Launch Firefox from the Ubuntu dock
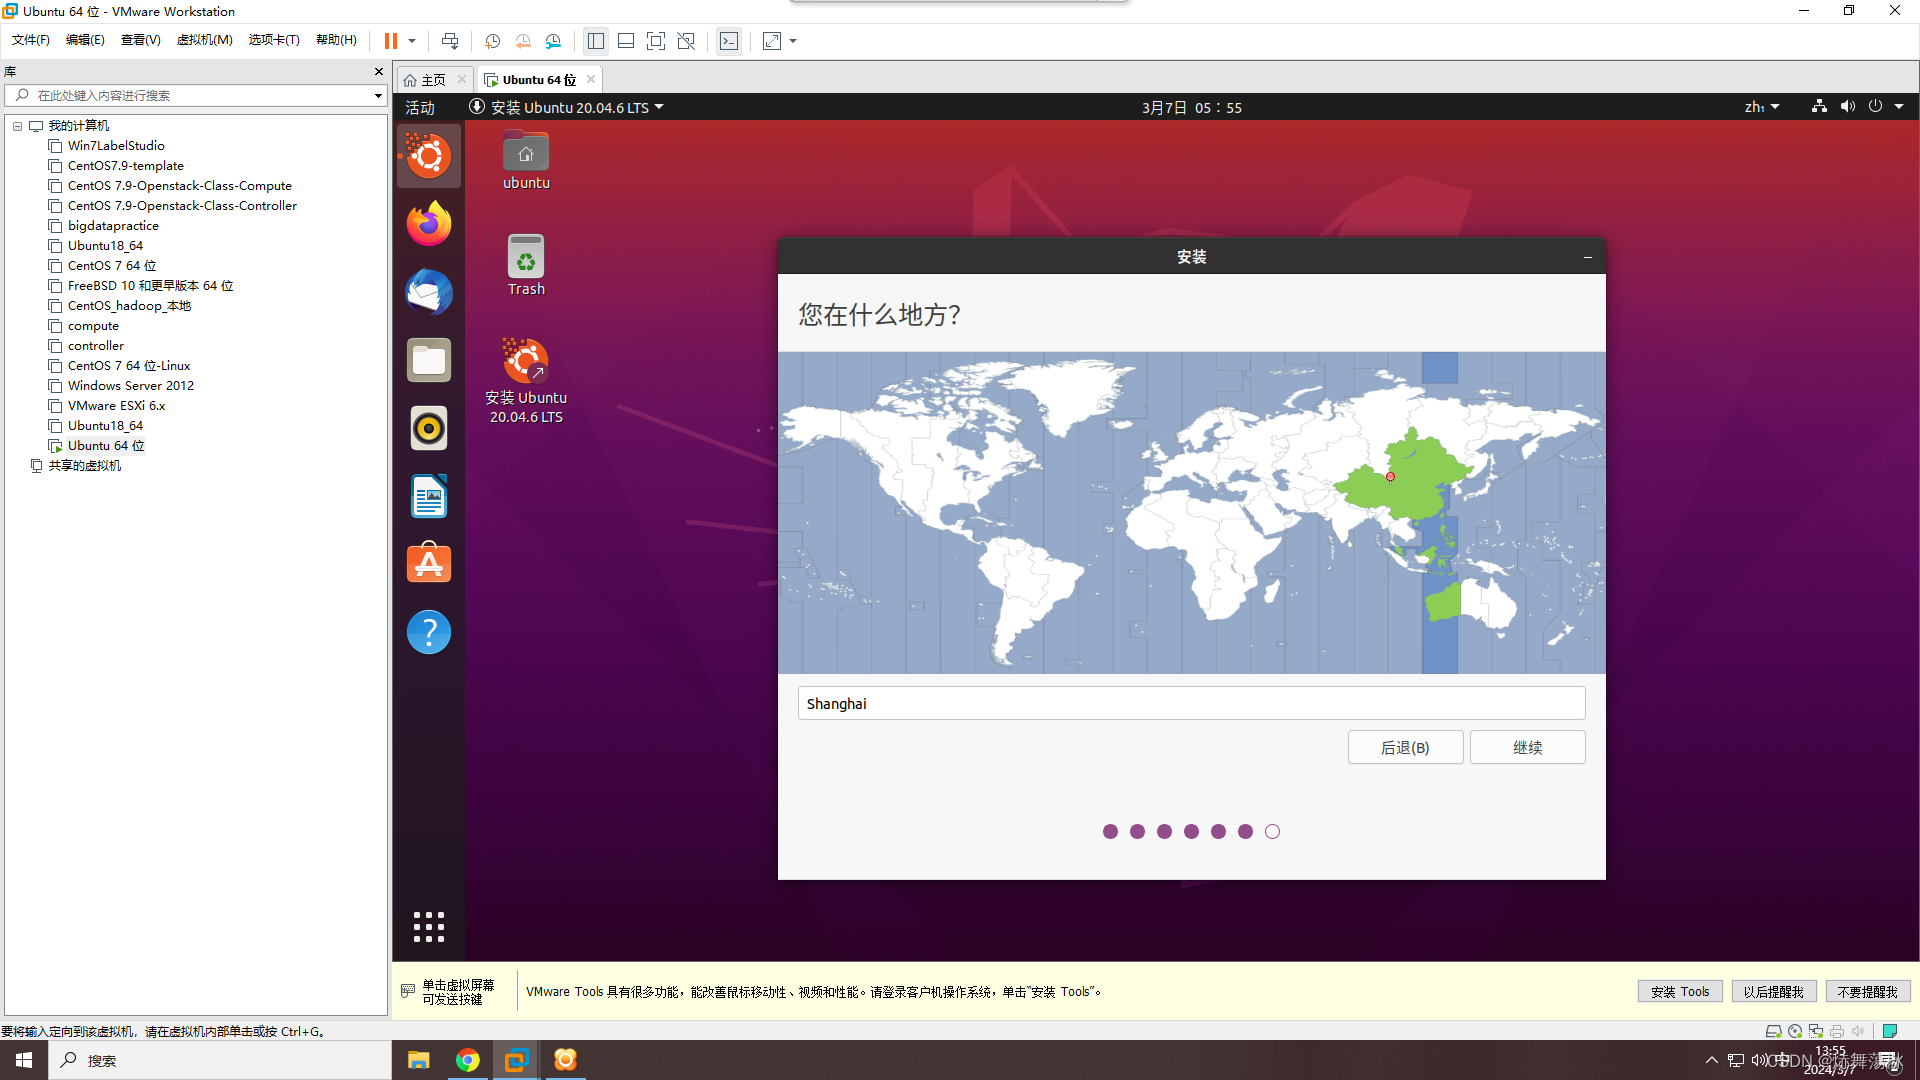This screenshot has width=1920, height=1080. [429, 224]
